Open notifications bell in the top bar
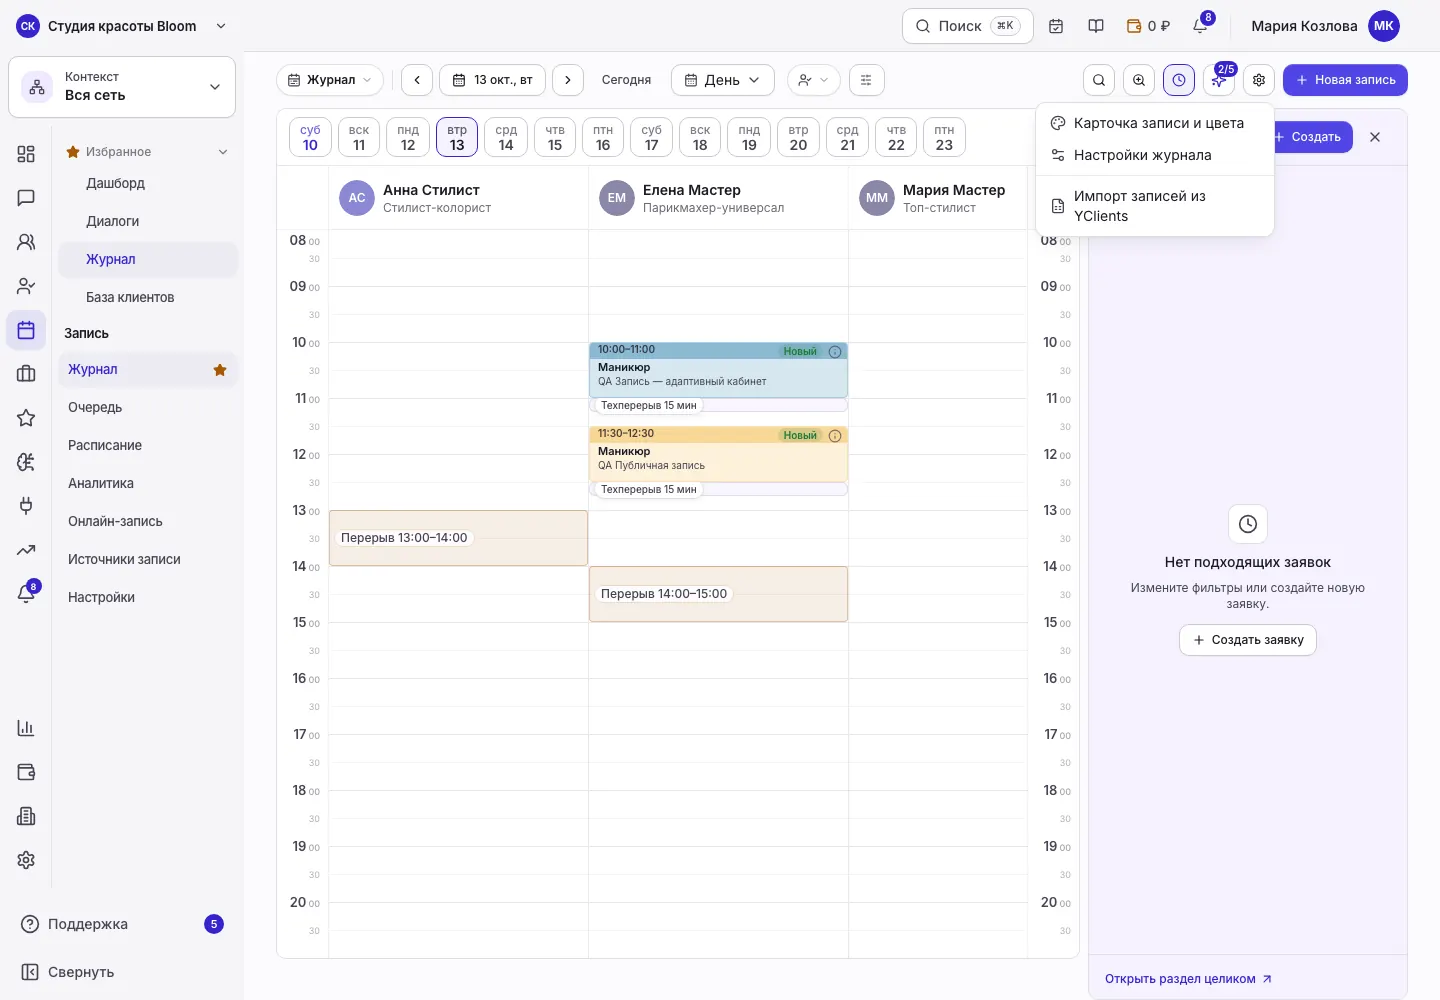Viewport: 1440px width, 1000px height. (x=1201, y=26)
